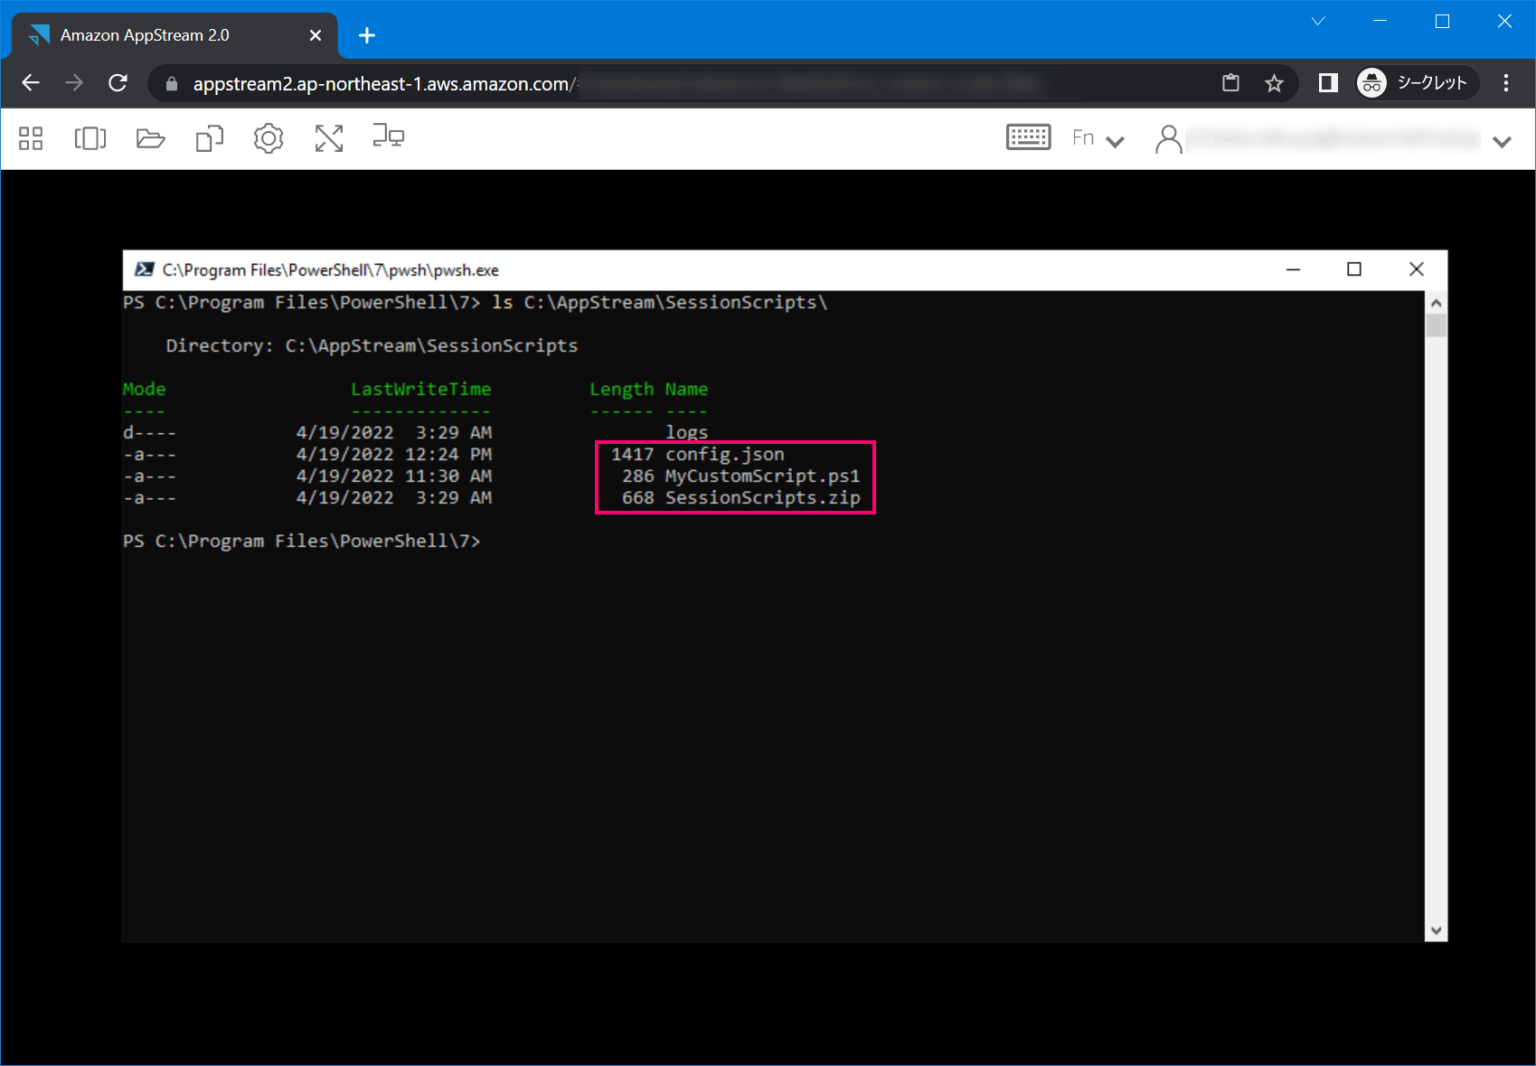Click the user profile icon
This screenshot has height=1066, width=1536.
click(x=1168, y=139)
